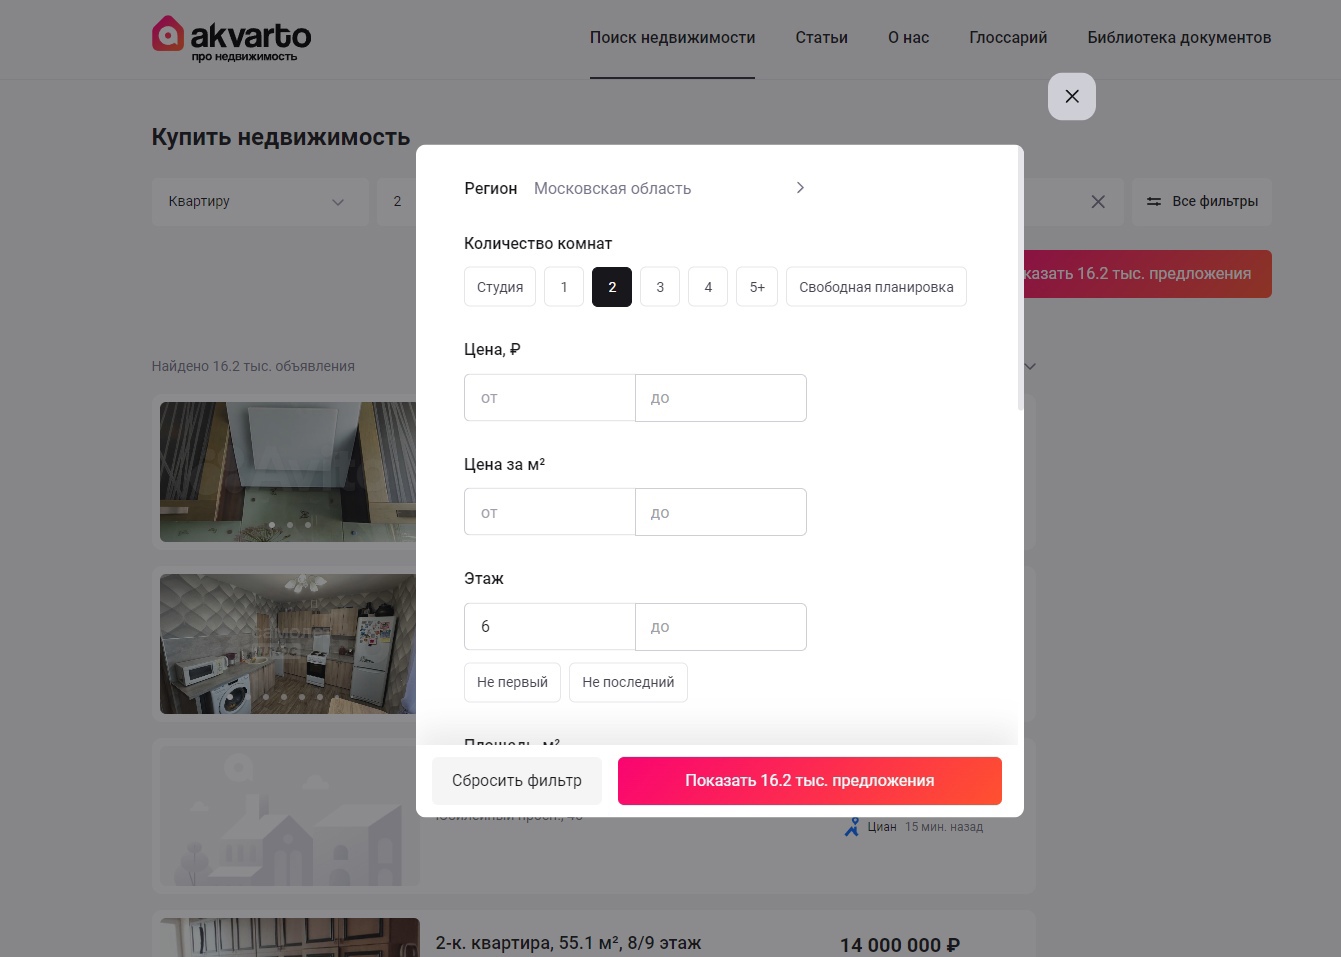Open the Глоссарий menu item
The height and width of the screenshot is (957, 1341).
(1008, 38)
